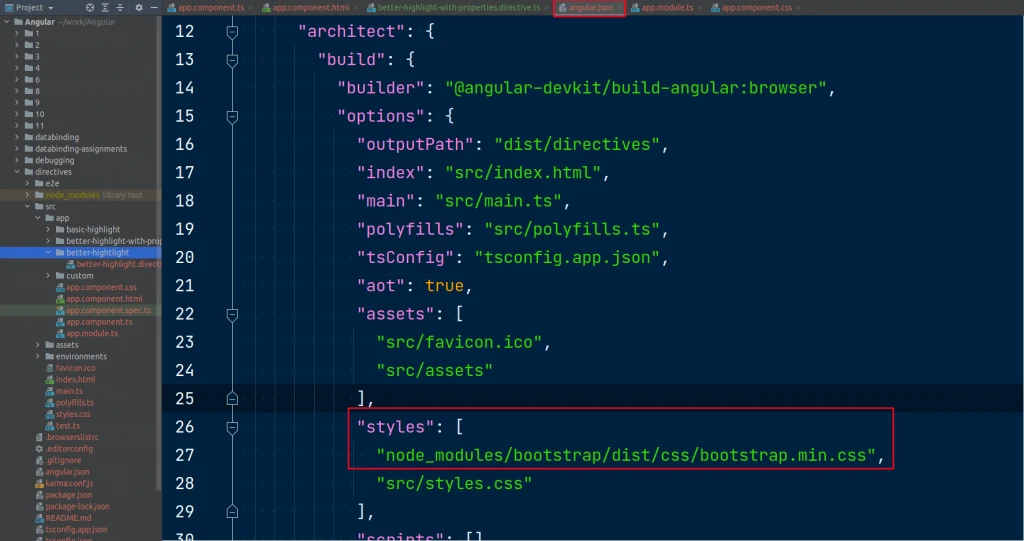Fold the "styles" array at line 26
Screen dimensions: 1024x541
pyautogui.click(x=232, y=427)
